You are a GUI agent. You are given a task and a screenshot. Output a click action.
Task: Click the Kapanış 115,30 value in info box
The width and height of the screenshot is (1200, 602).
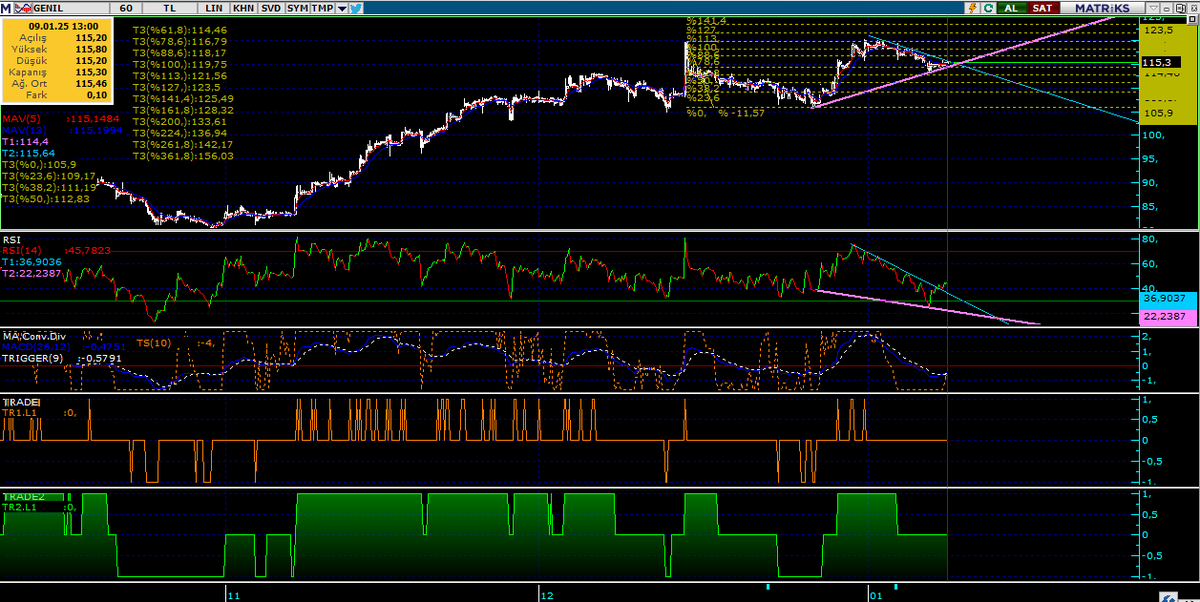point(91,73)
